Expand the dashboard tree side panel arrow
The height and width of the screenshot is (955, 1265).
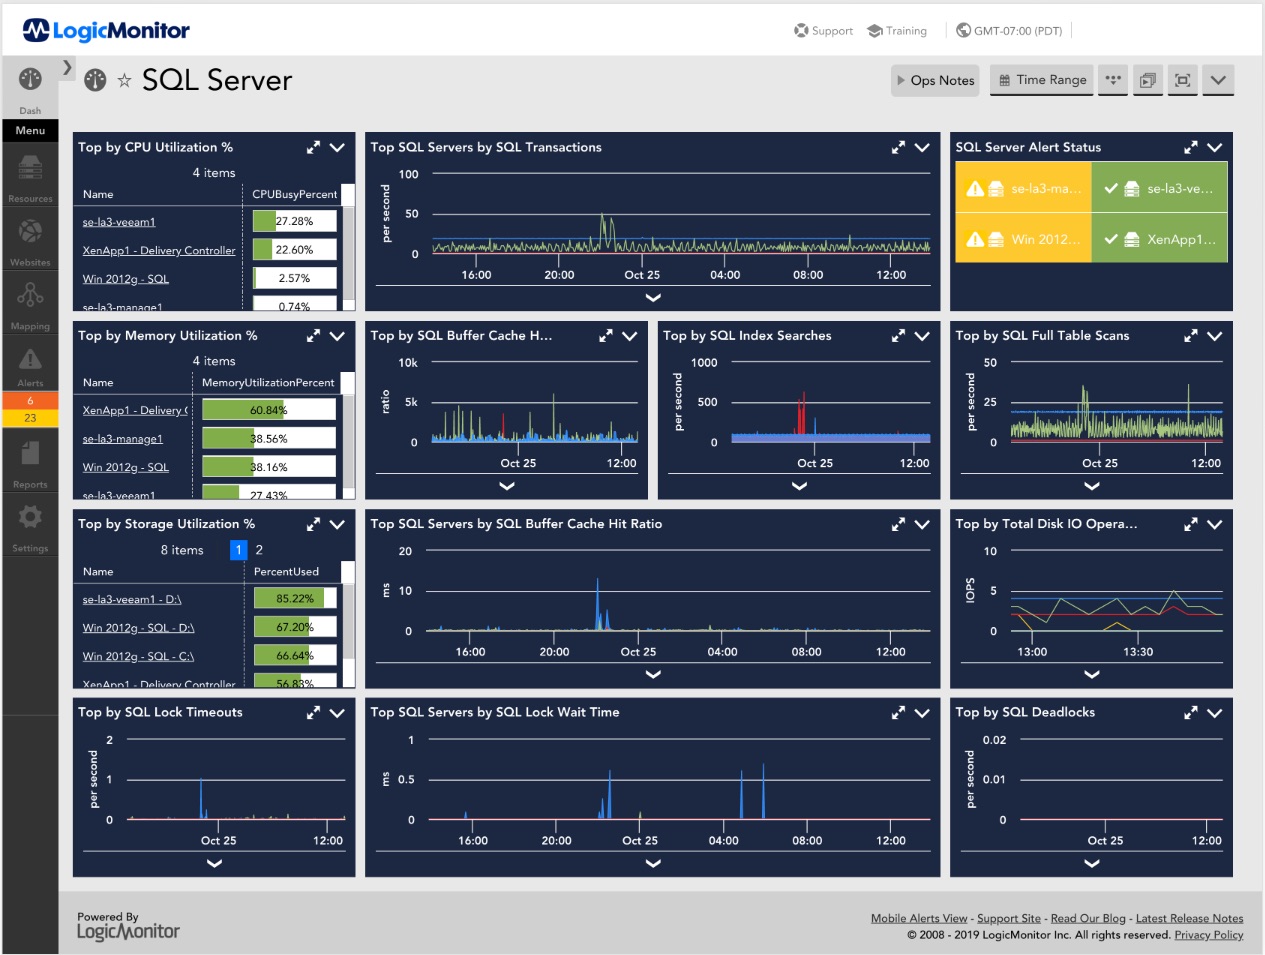pyautogui.click(x=67, y=68)
